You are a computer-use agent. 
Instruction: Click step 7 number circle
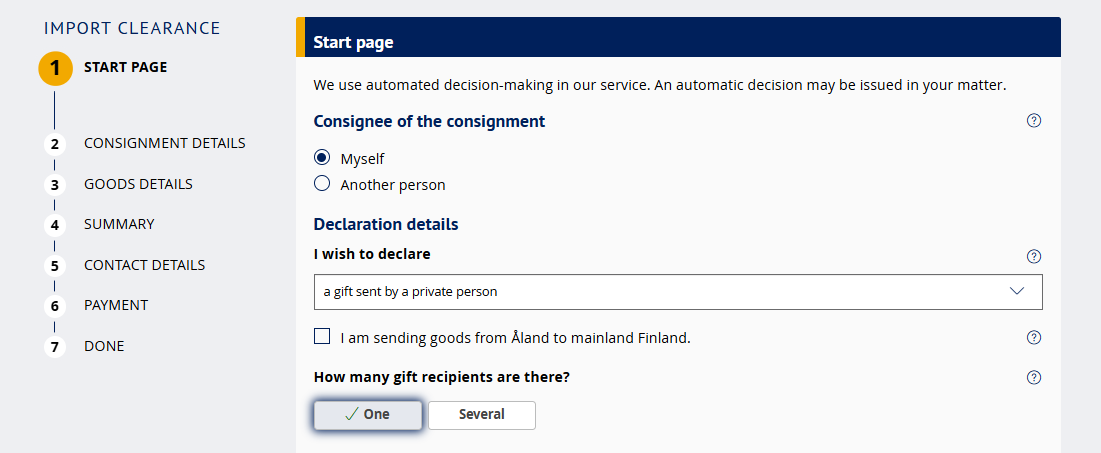click(55, 347)
